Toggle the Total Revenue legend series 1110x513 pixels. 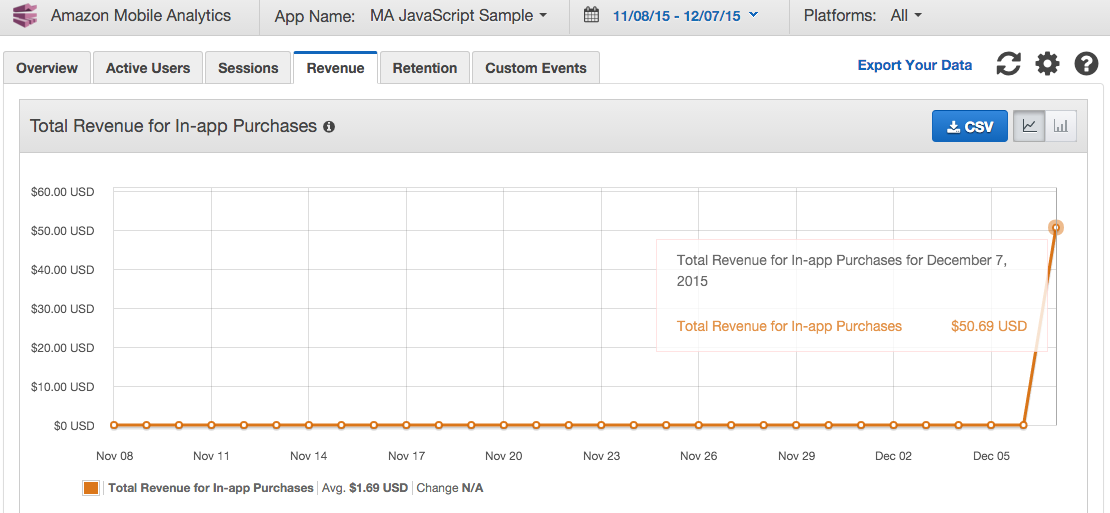91,488
